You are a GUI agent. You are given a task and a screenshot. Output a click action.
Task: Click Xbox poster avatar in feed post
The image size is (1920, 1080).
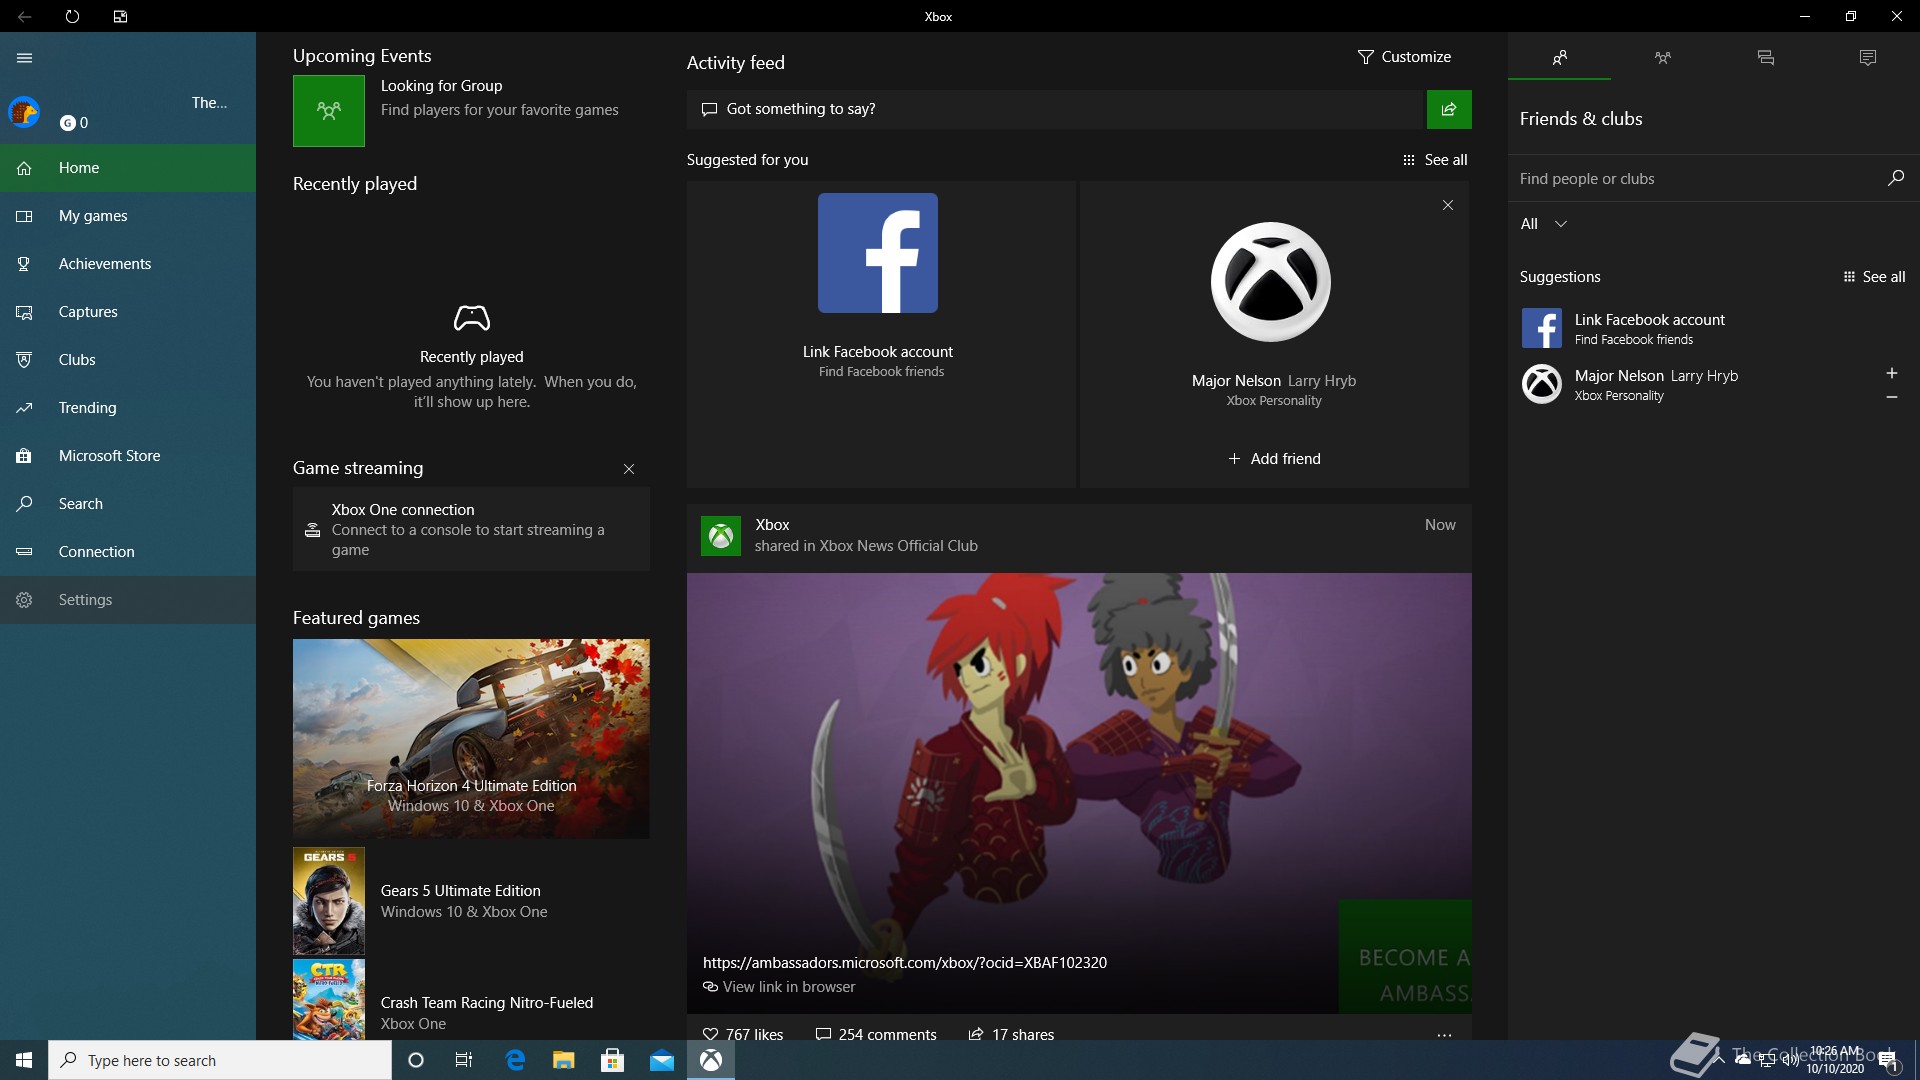tap(721, 536)
